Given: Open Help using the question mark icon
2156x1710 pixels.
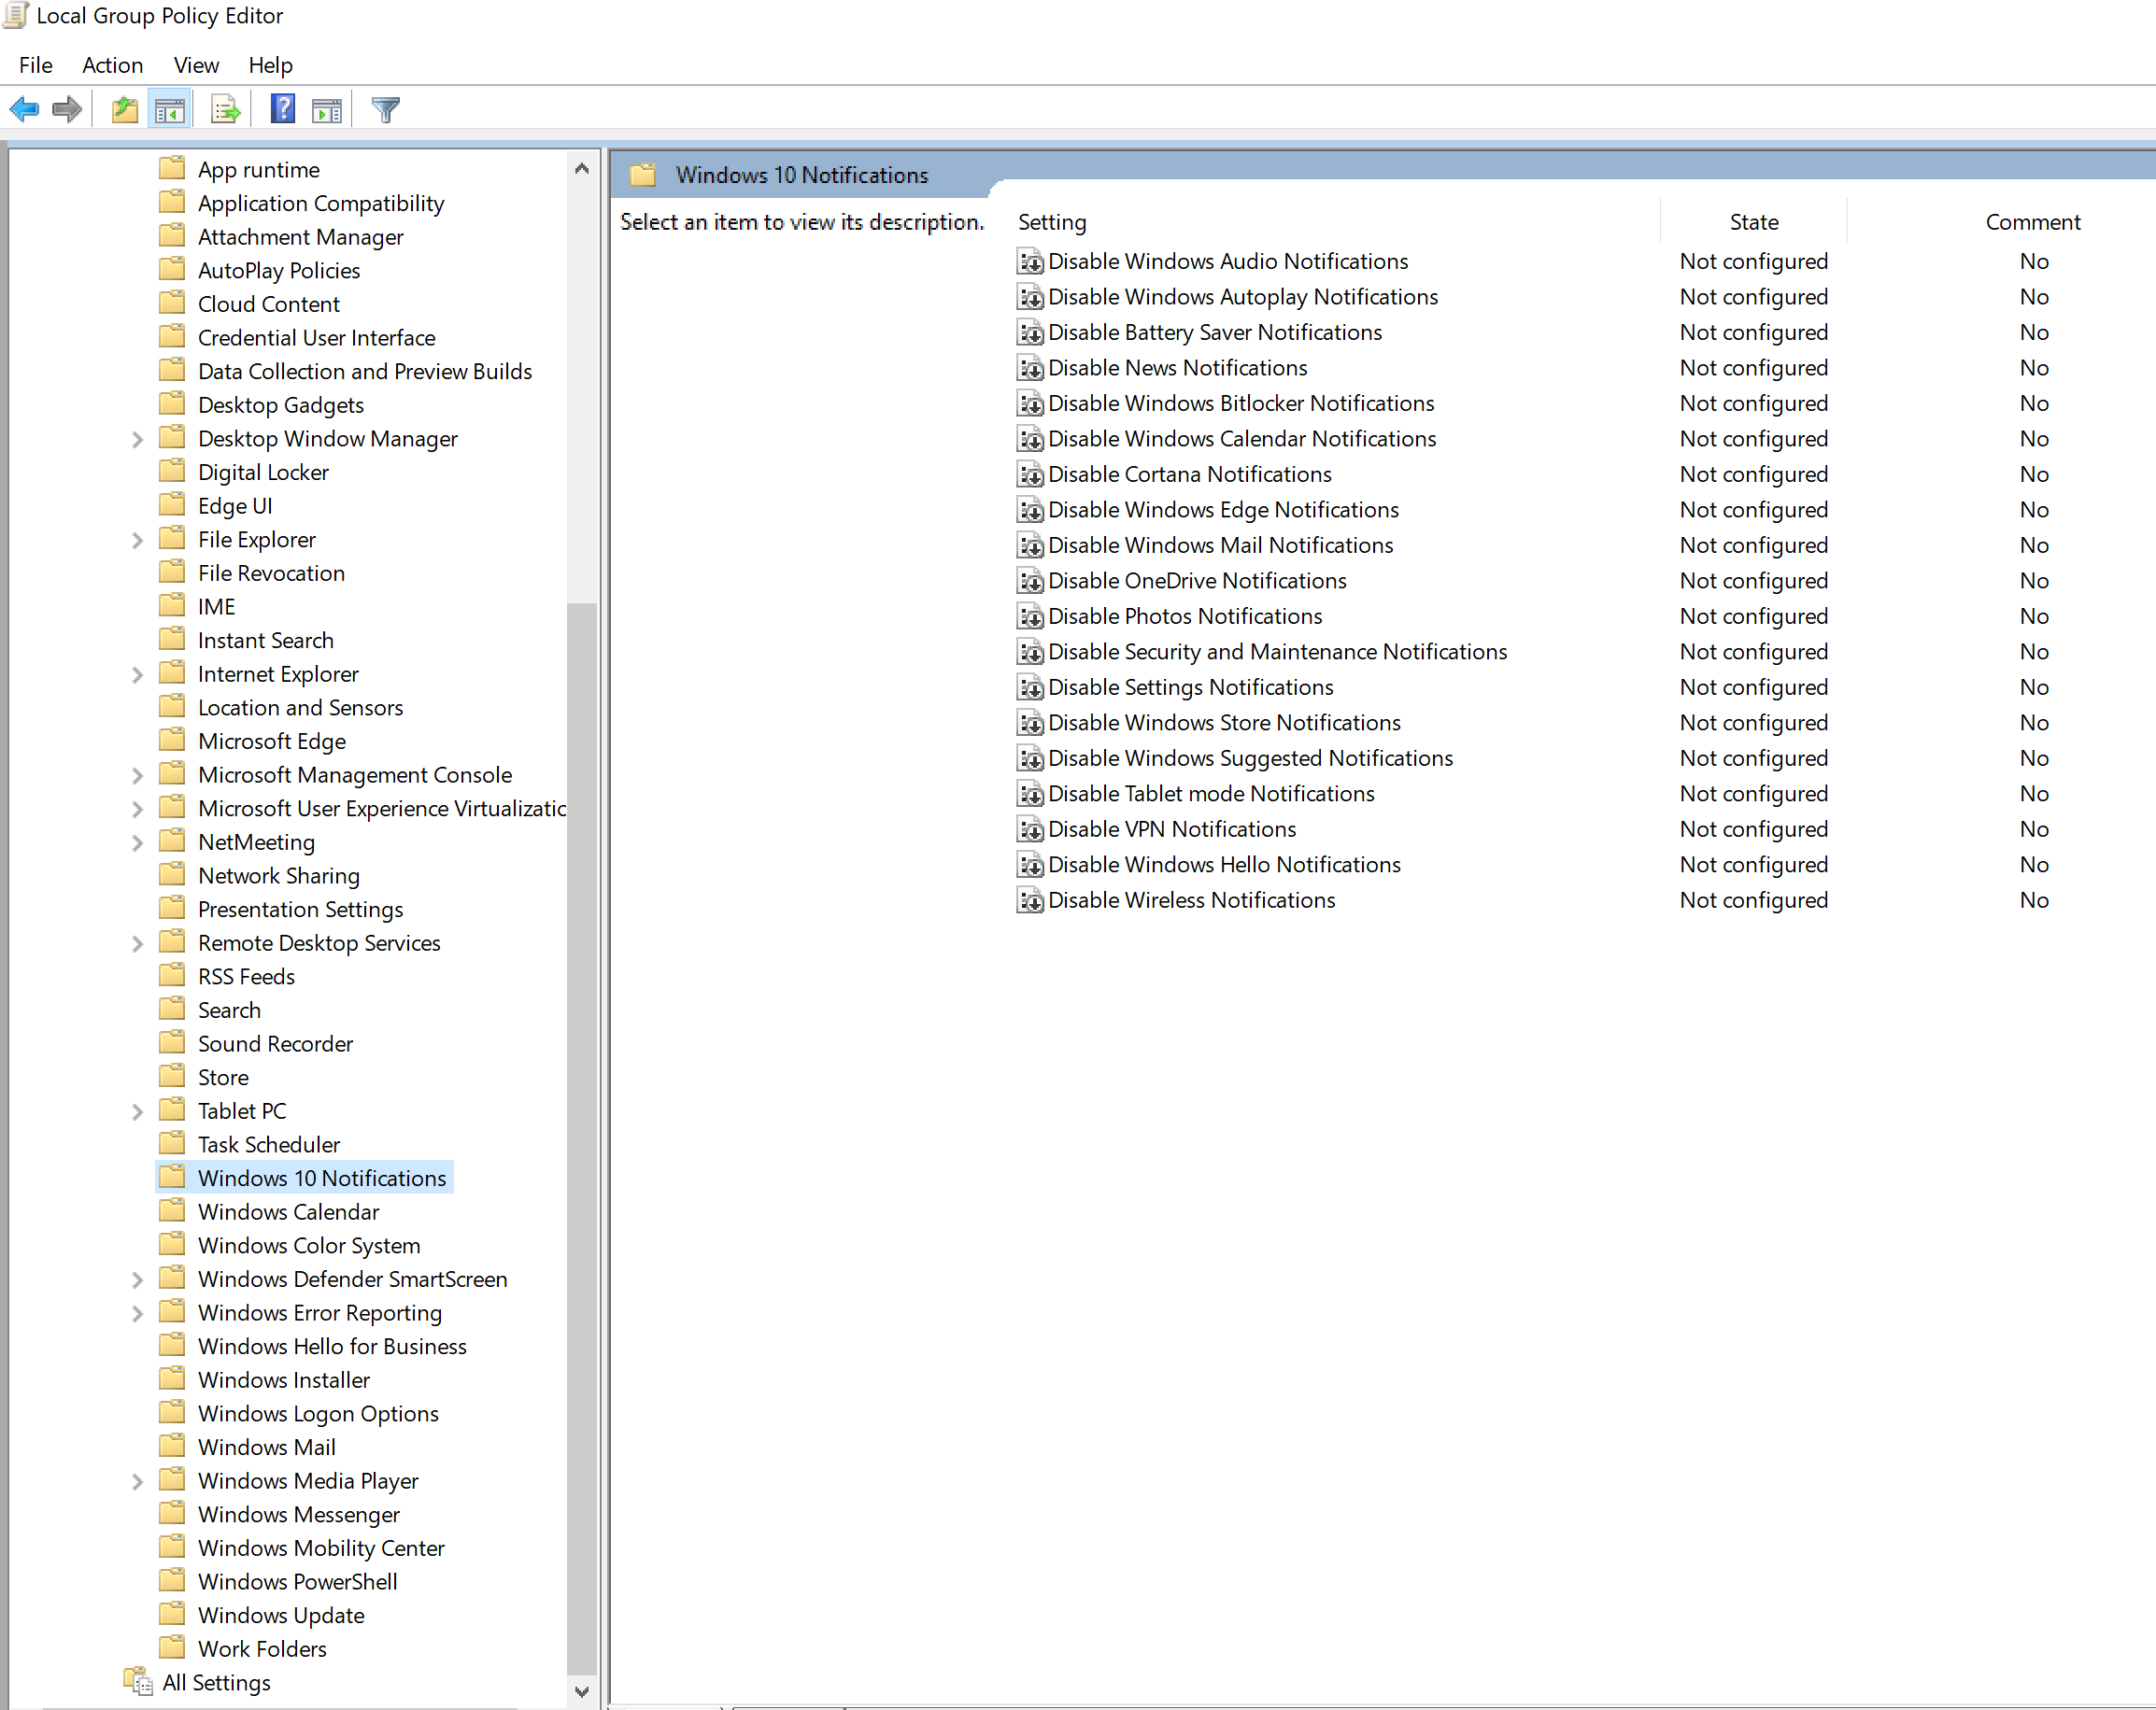Looking at the screenshot, I should [283, 109].
